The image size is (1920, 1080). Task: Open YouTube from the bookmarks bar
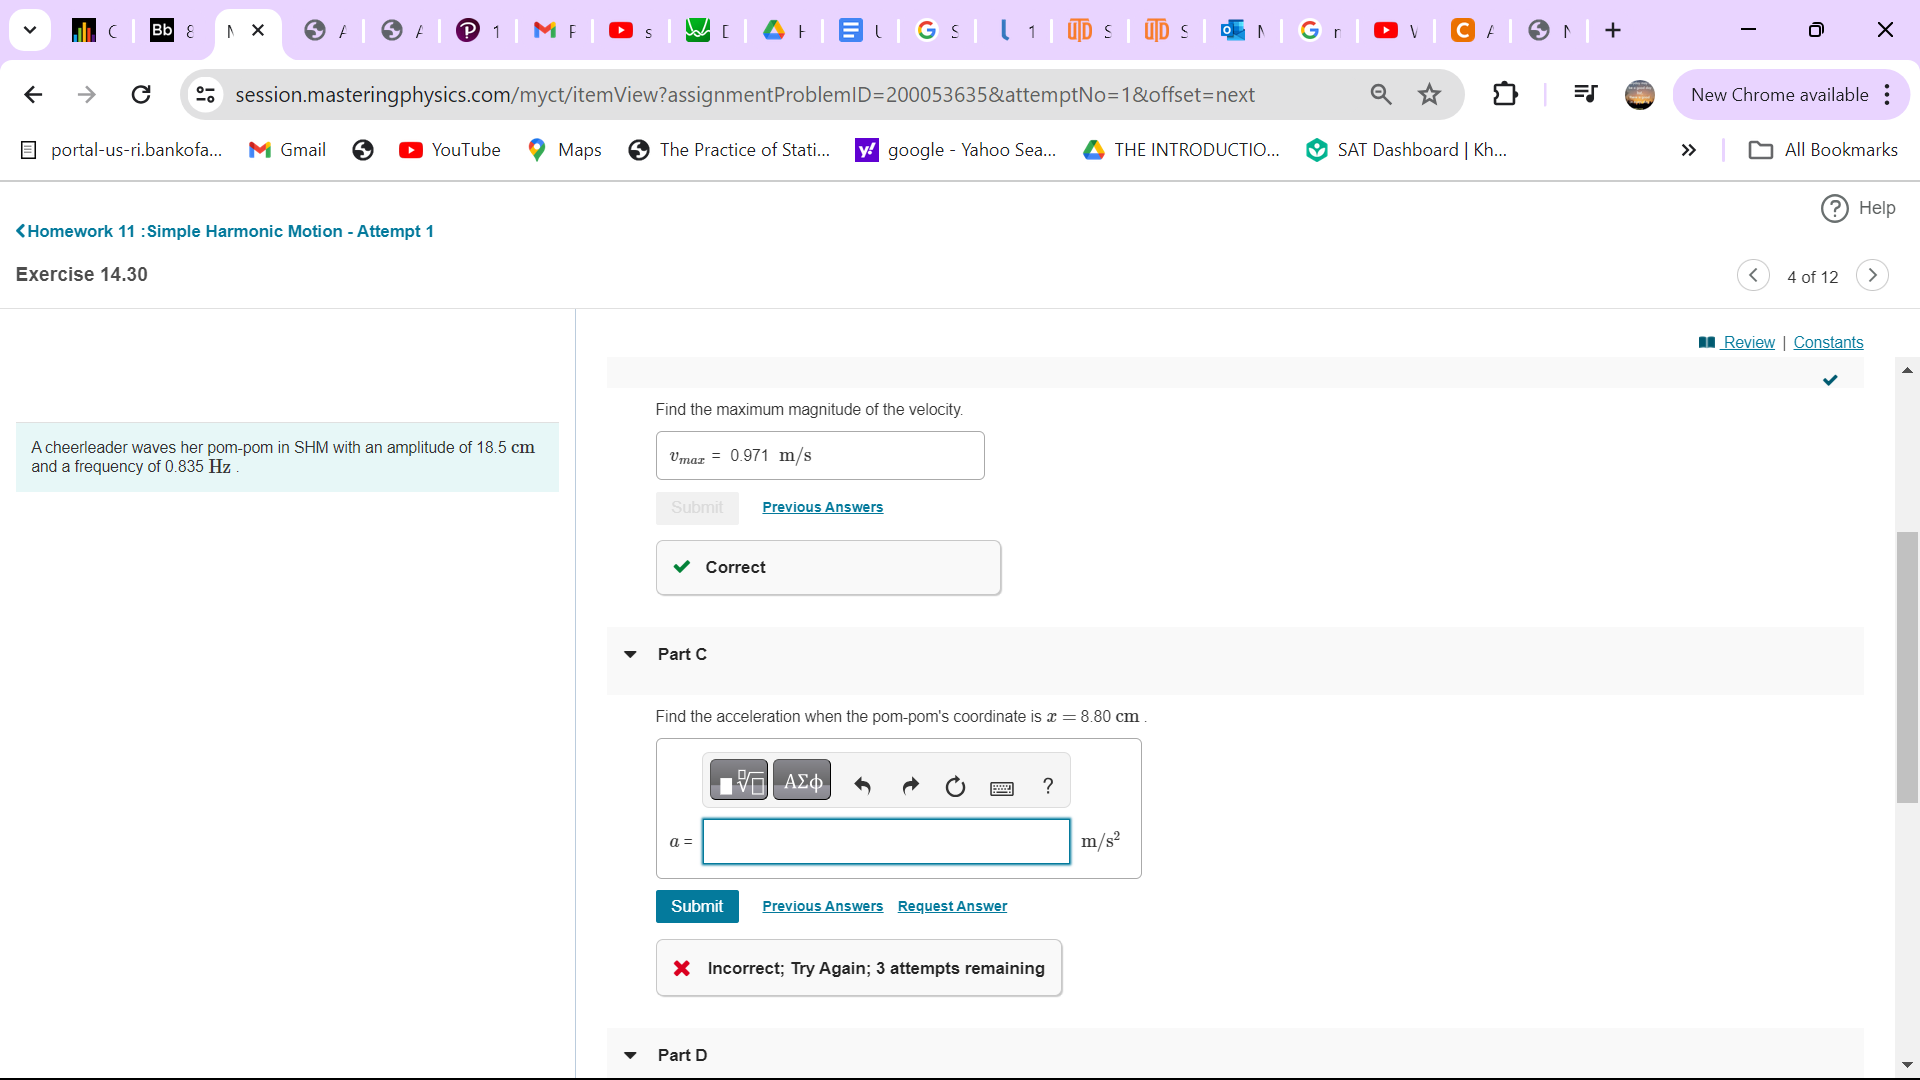tap(449, 149)
